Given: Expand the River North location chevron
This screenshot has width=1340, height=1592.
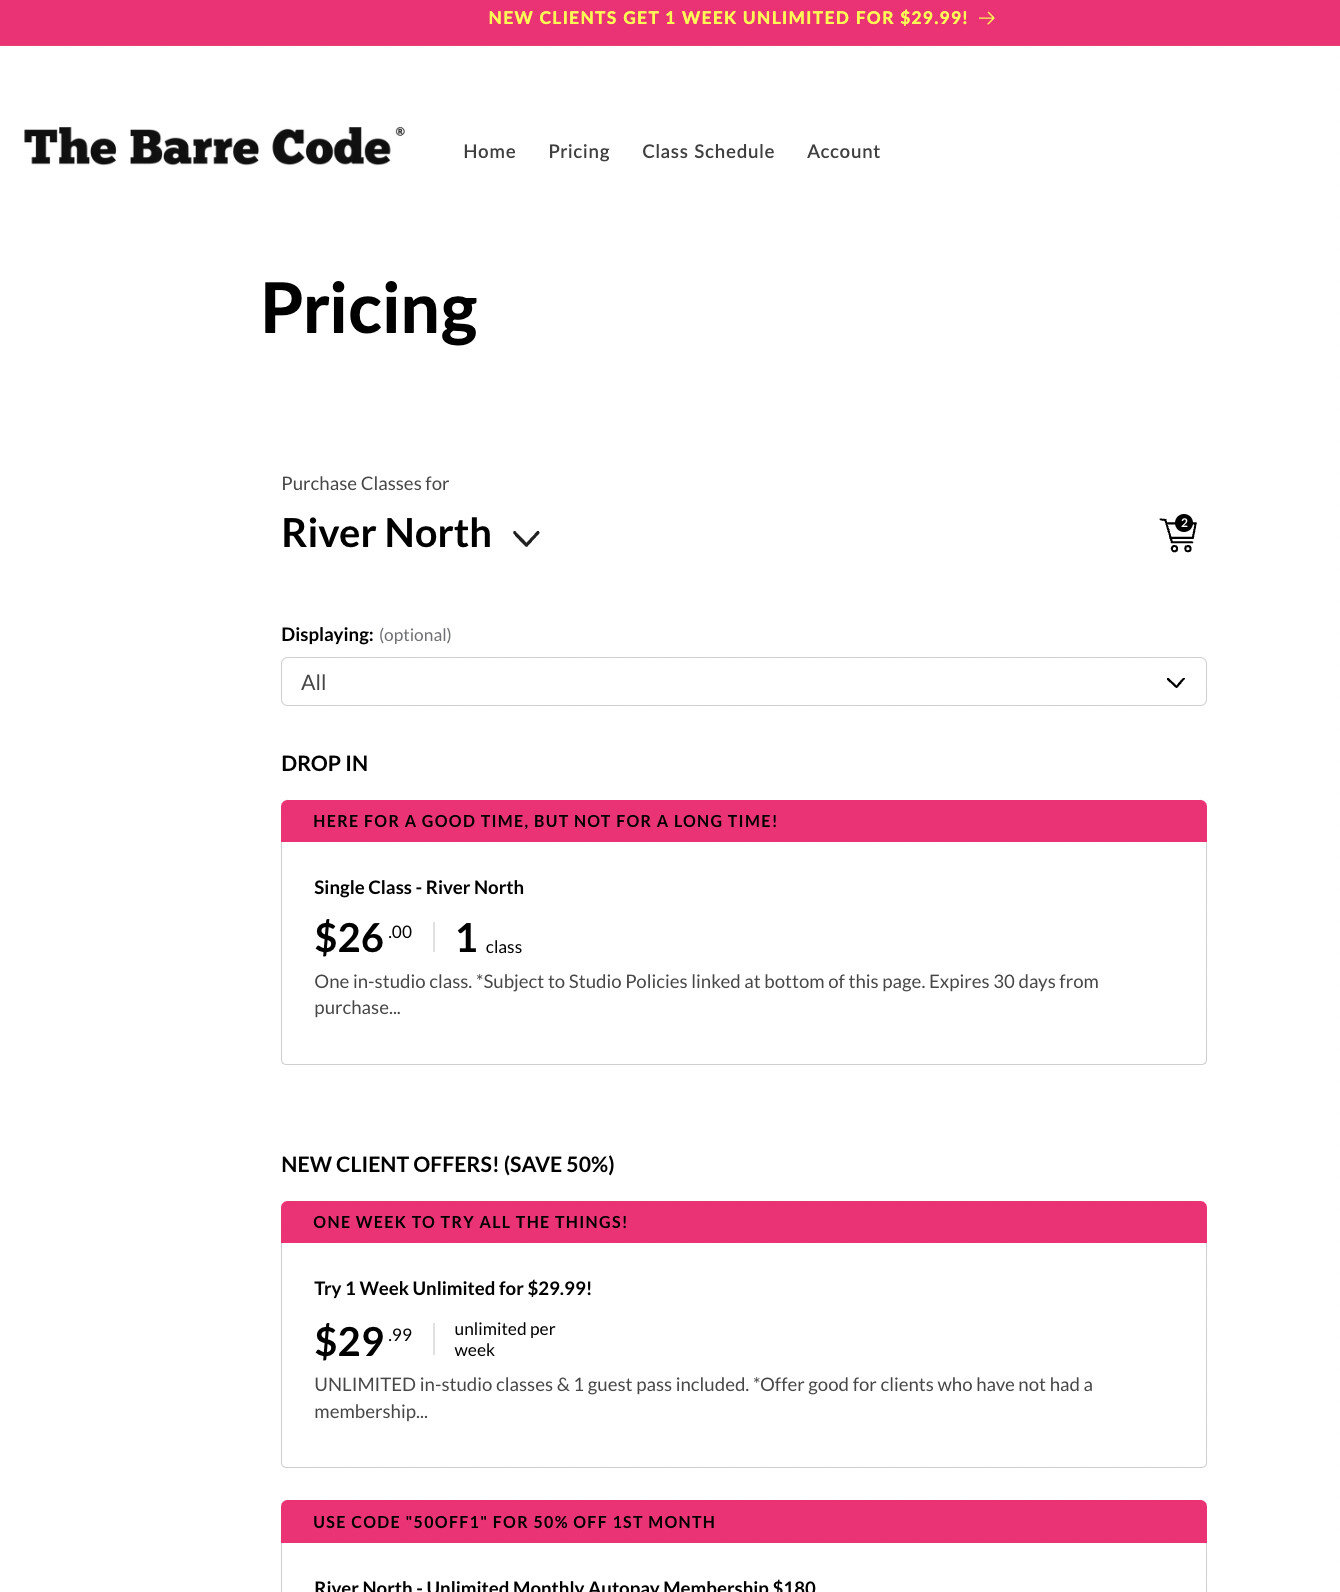Looking at the screenshot, I should 526,538.
